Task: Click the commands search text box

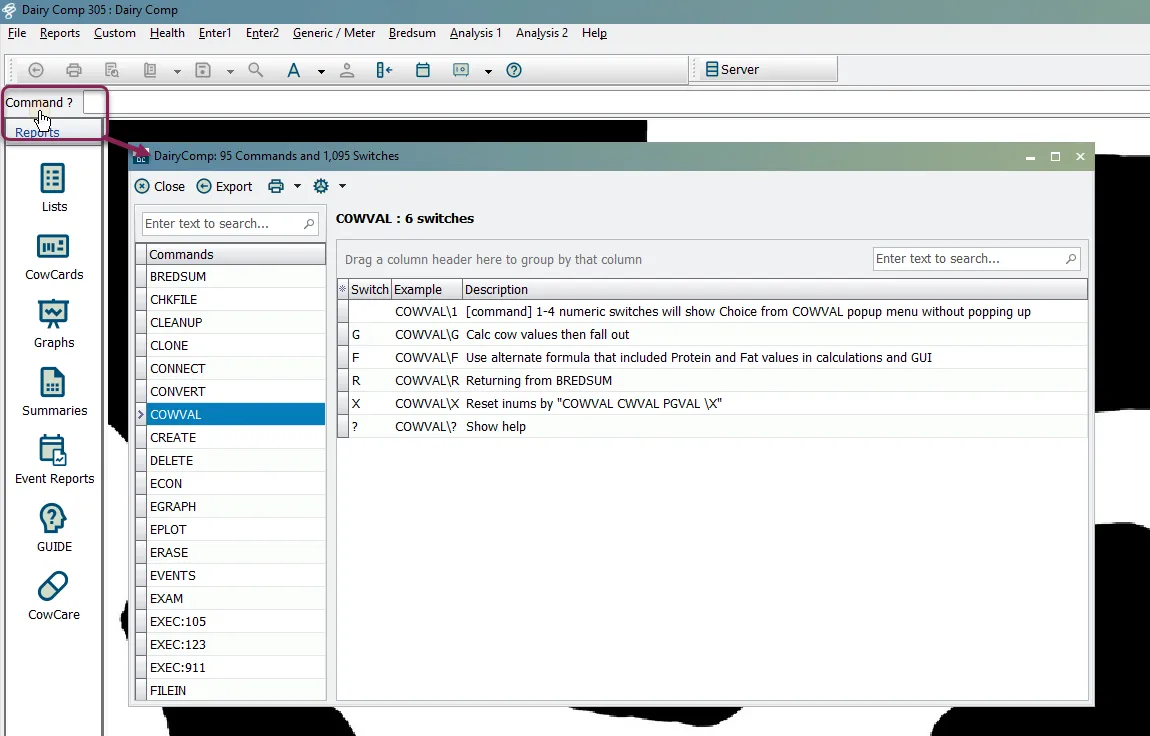Action: point(230,224)
